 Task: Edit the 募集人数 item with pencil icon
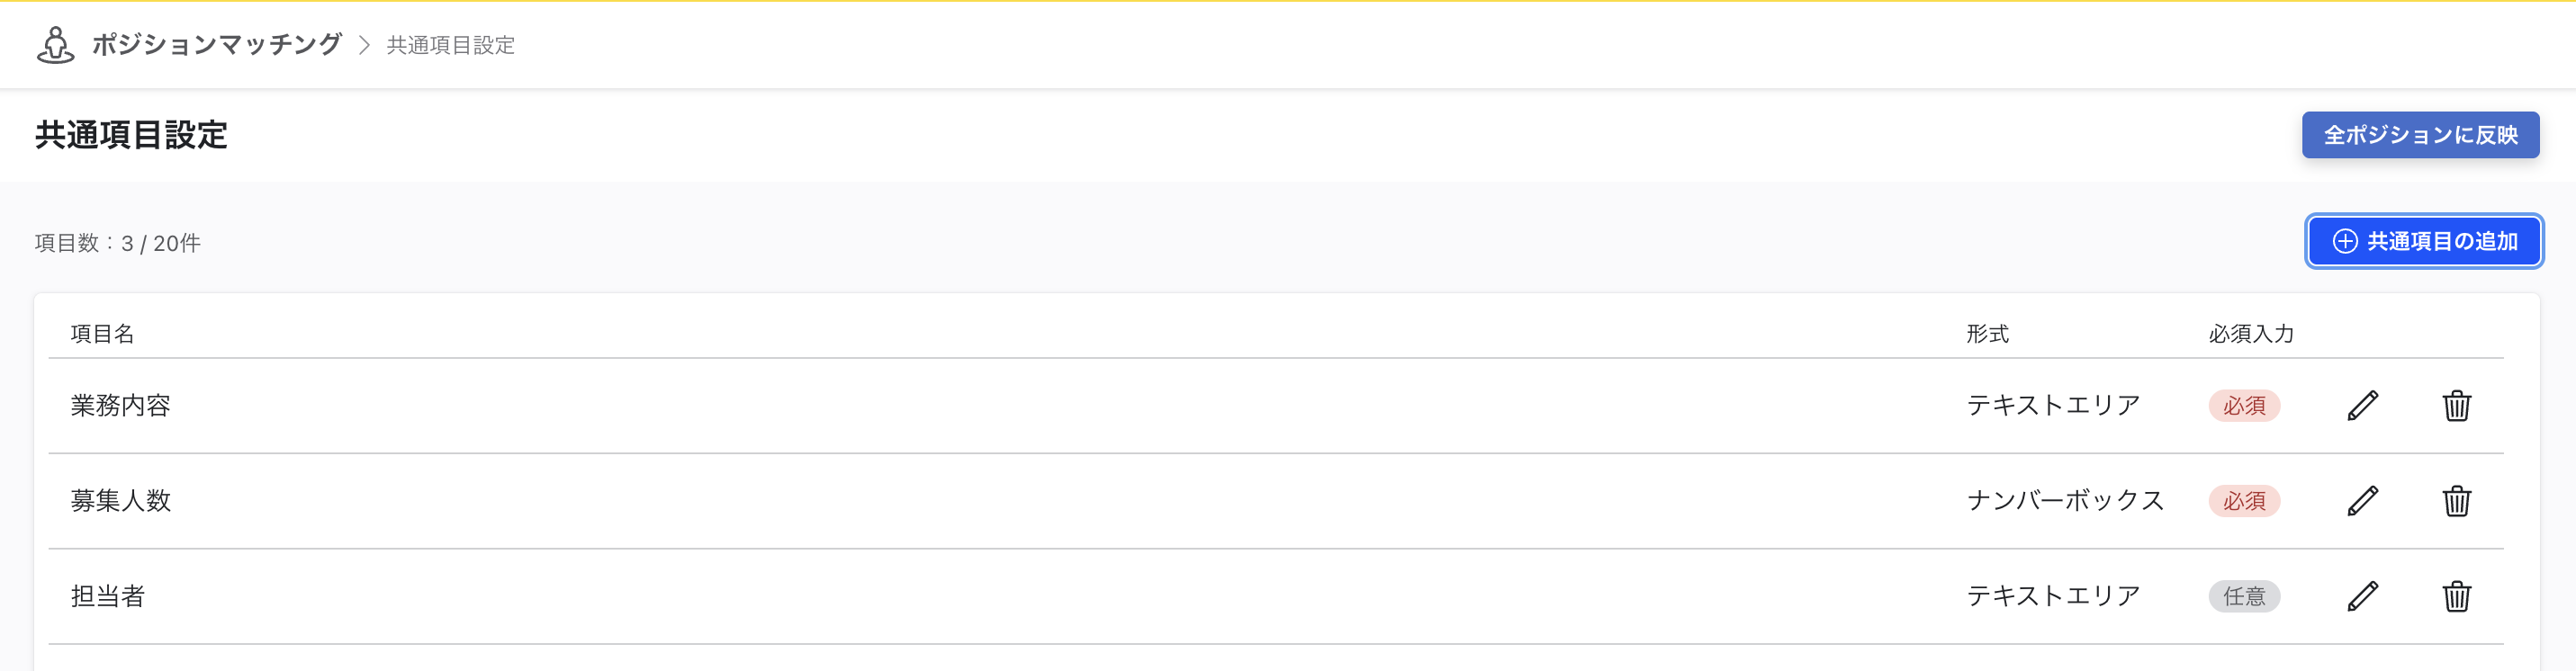pyautogui.click(x=2362, y=501)
